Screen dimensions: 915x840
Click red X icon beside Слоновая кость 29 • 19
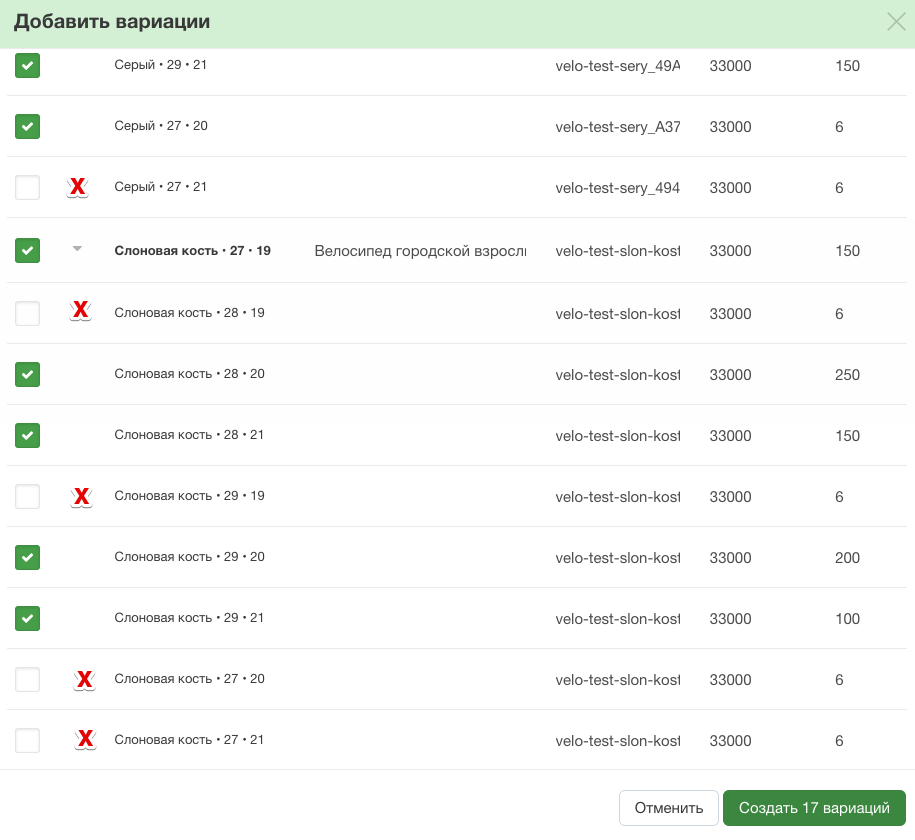pyautogui.click(x=82, y=497)
